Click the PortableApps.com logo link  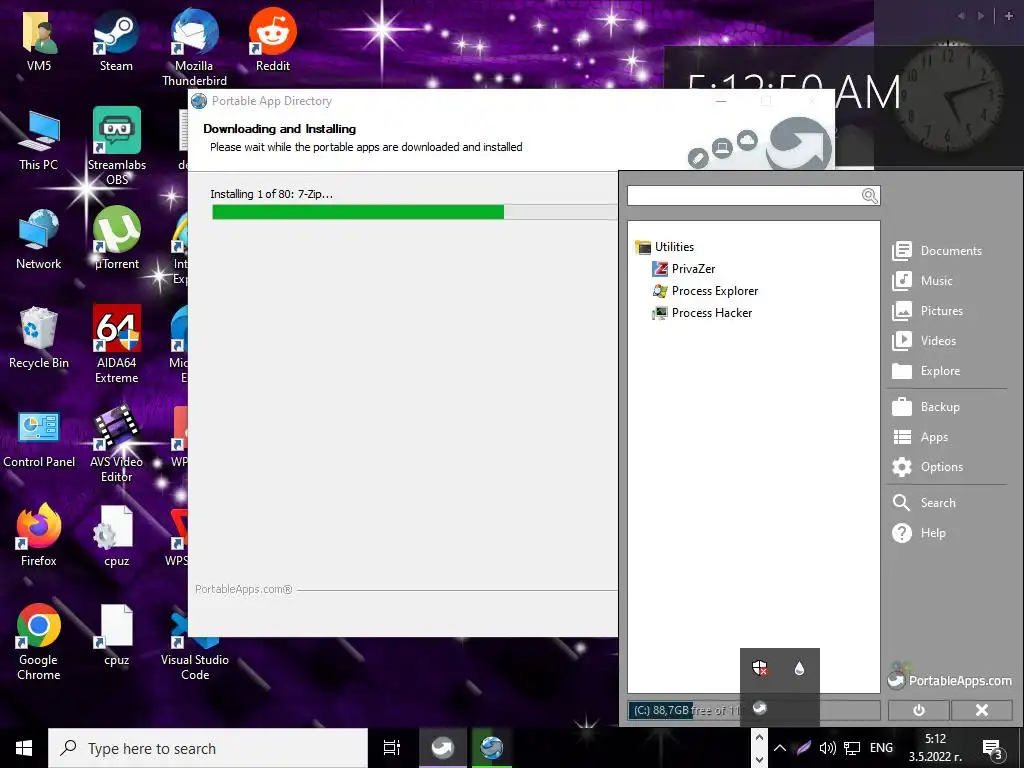click(x=950, y=679)
